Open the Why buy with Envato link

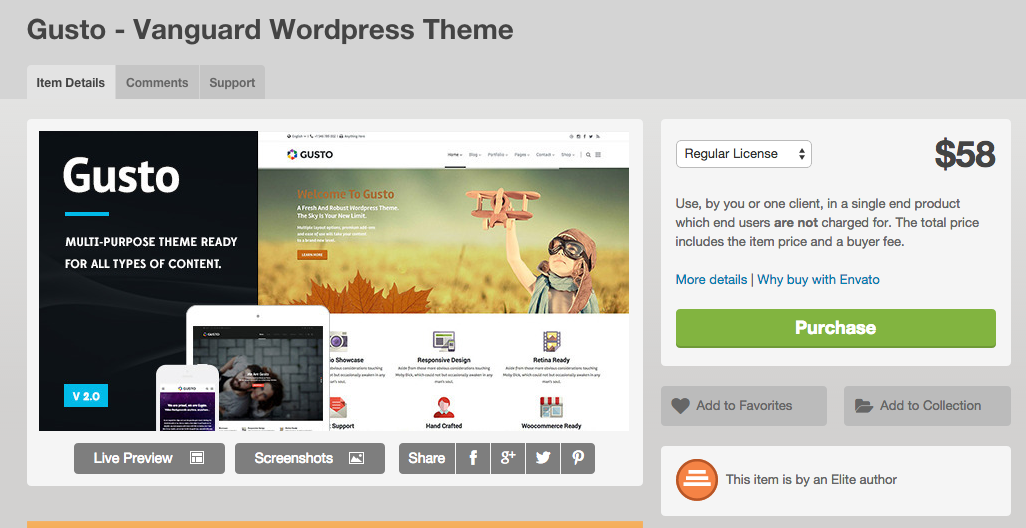coord(818,279)
